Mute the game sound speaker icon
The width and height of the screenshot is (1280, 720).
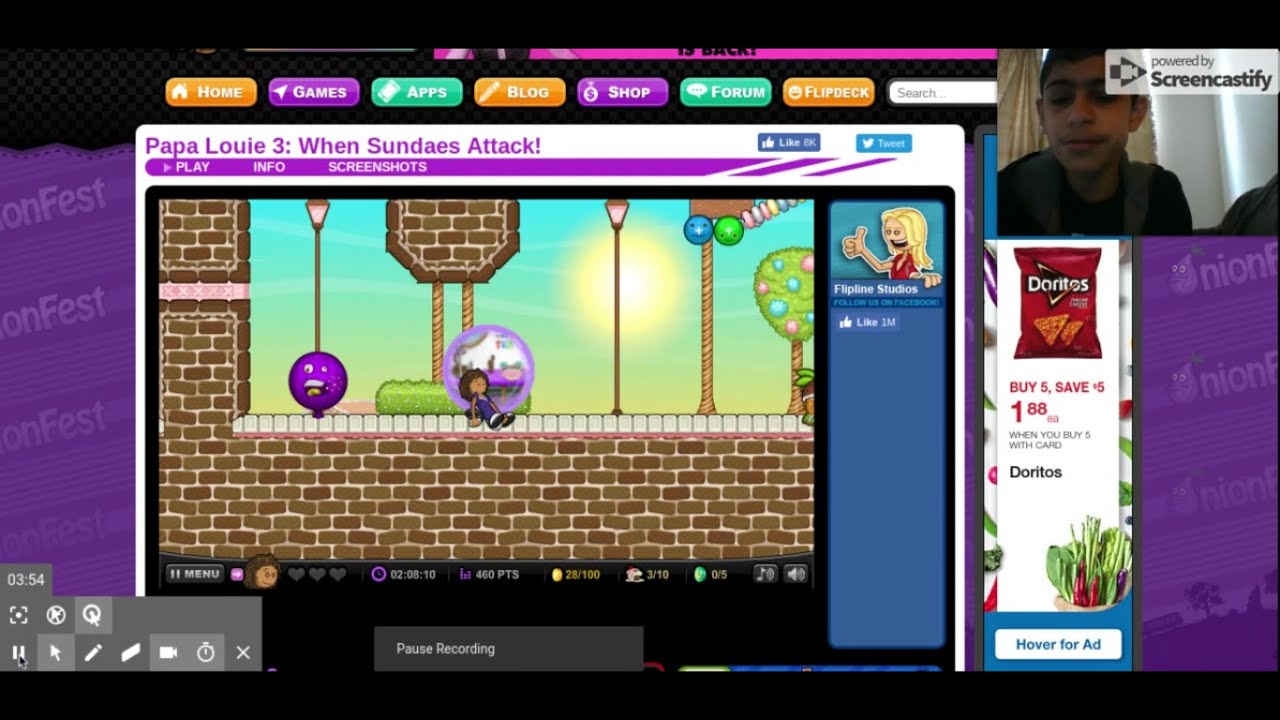[796, 574]
